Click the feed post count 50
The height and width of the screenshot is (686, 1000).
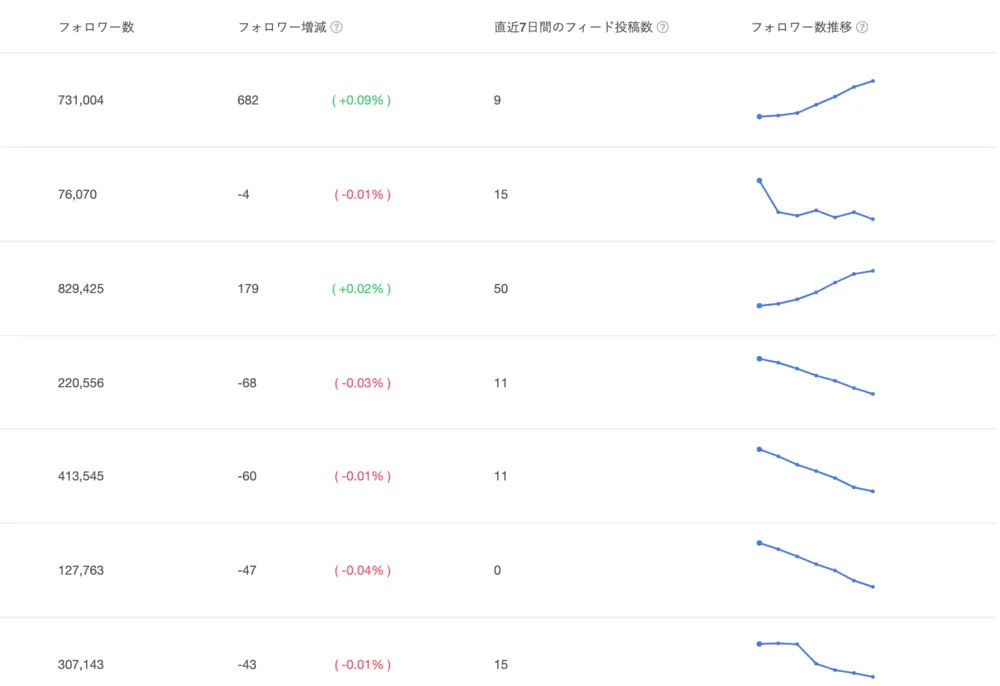coord(501,289)
